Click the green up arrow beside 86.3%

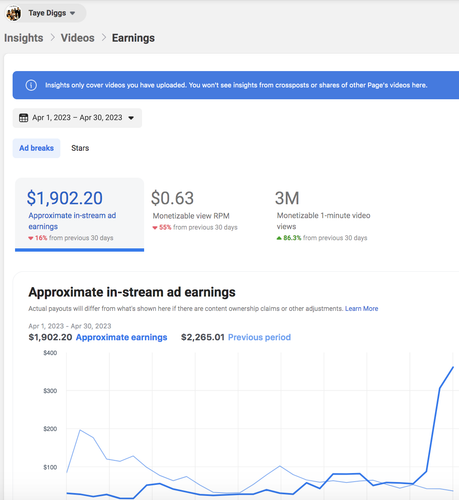click(279, 238)
